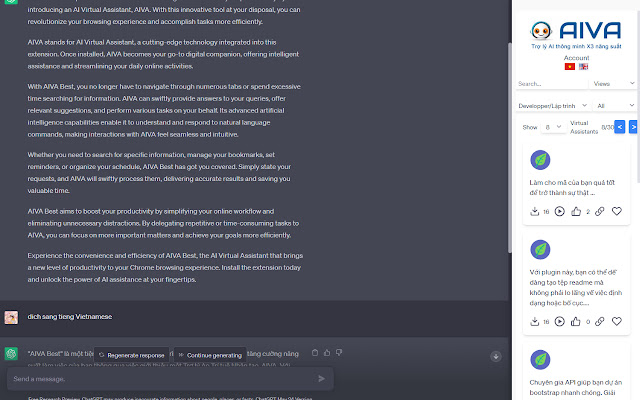Screen dimensions: 640x400
Task: Copy link icon on the first assistant card
Action: pyautogui.click(x=599, y=211)
